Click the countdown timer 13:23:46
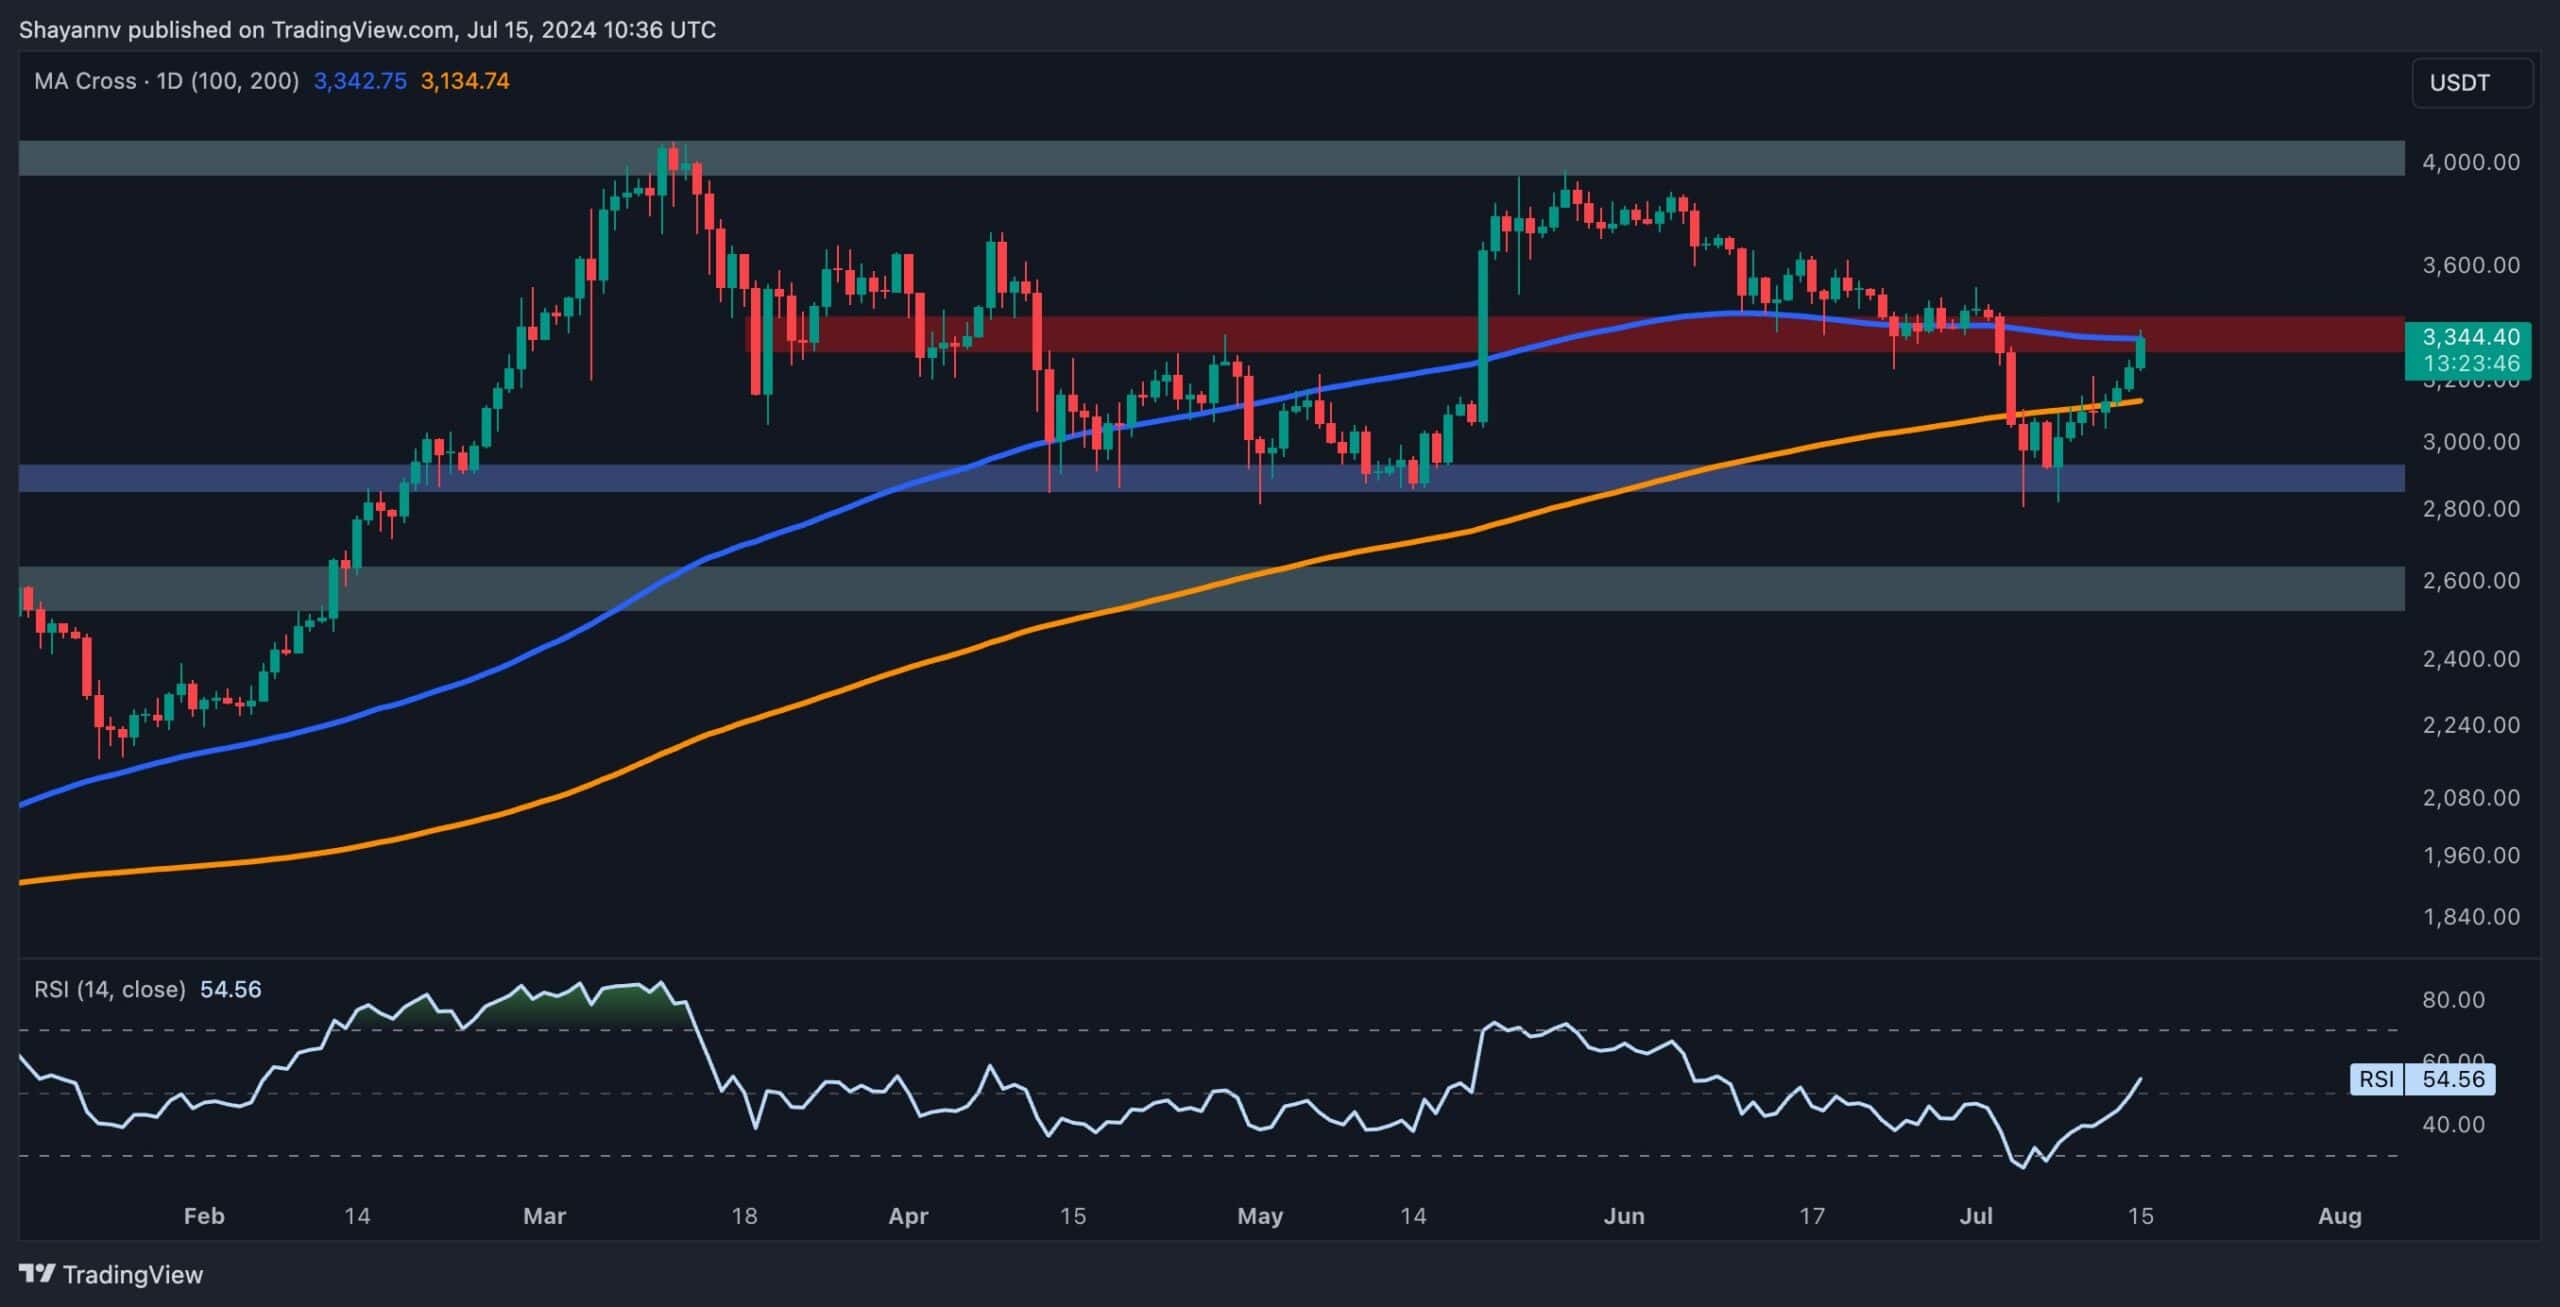The image size is (2560, 1307). 2470,363
